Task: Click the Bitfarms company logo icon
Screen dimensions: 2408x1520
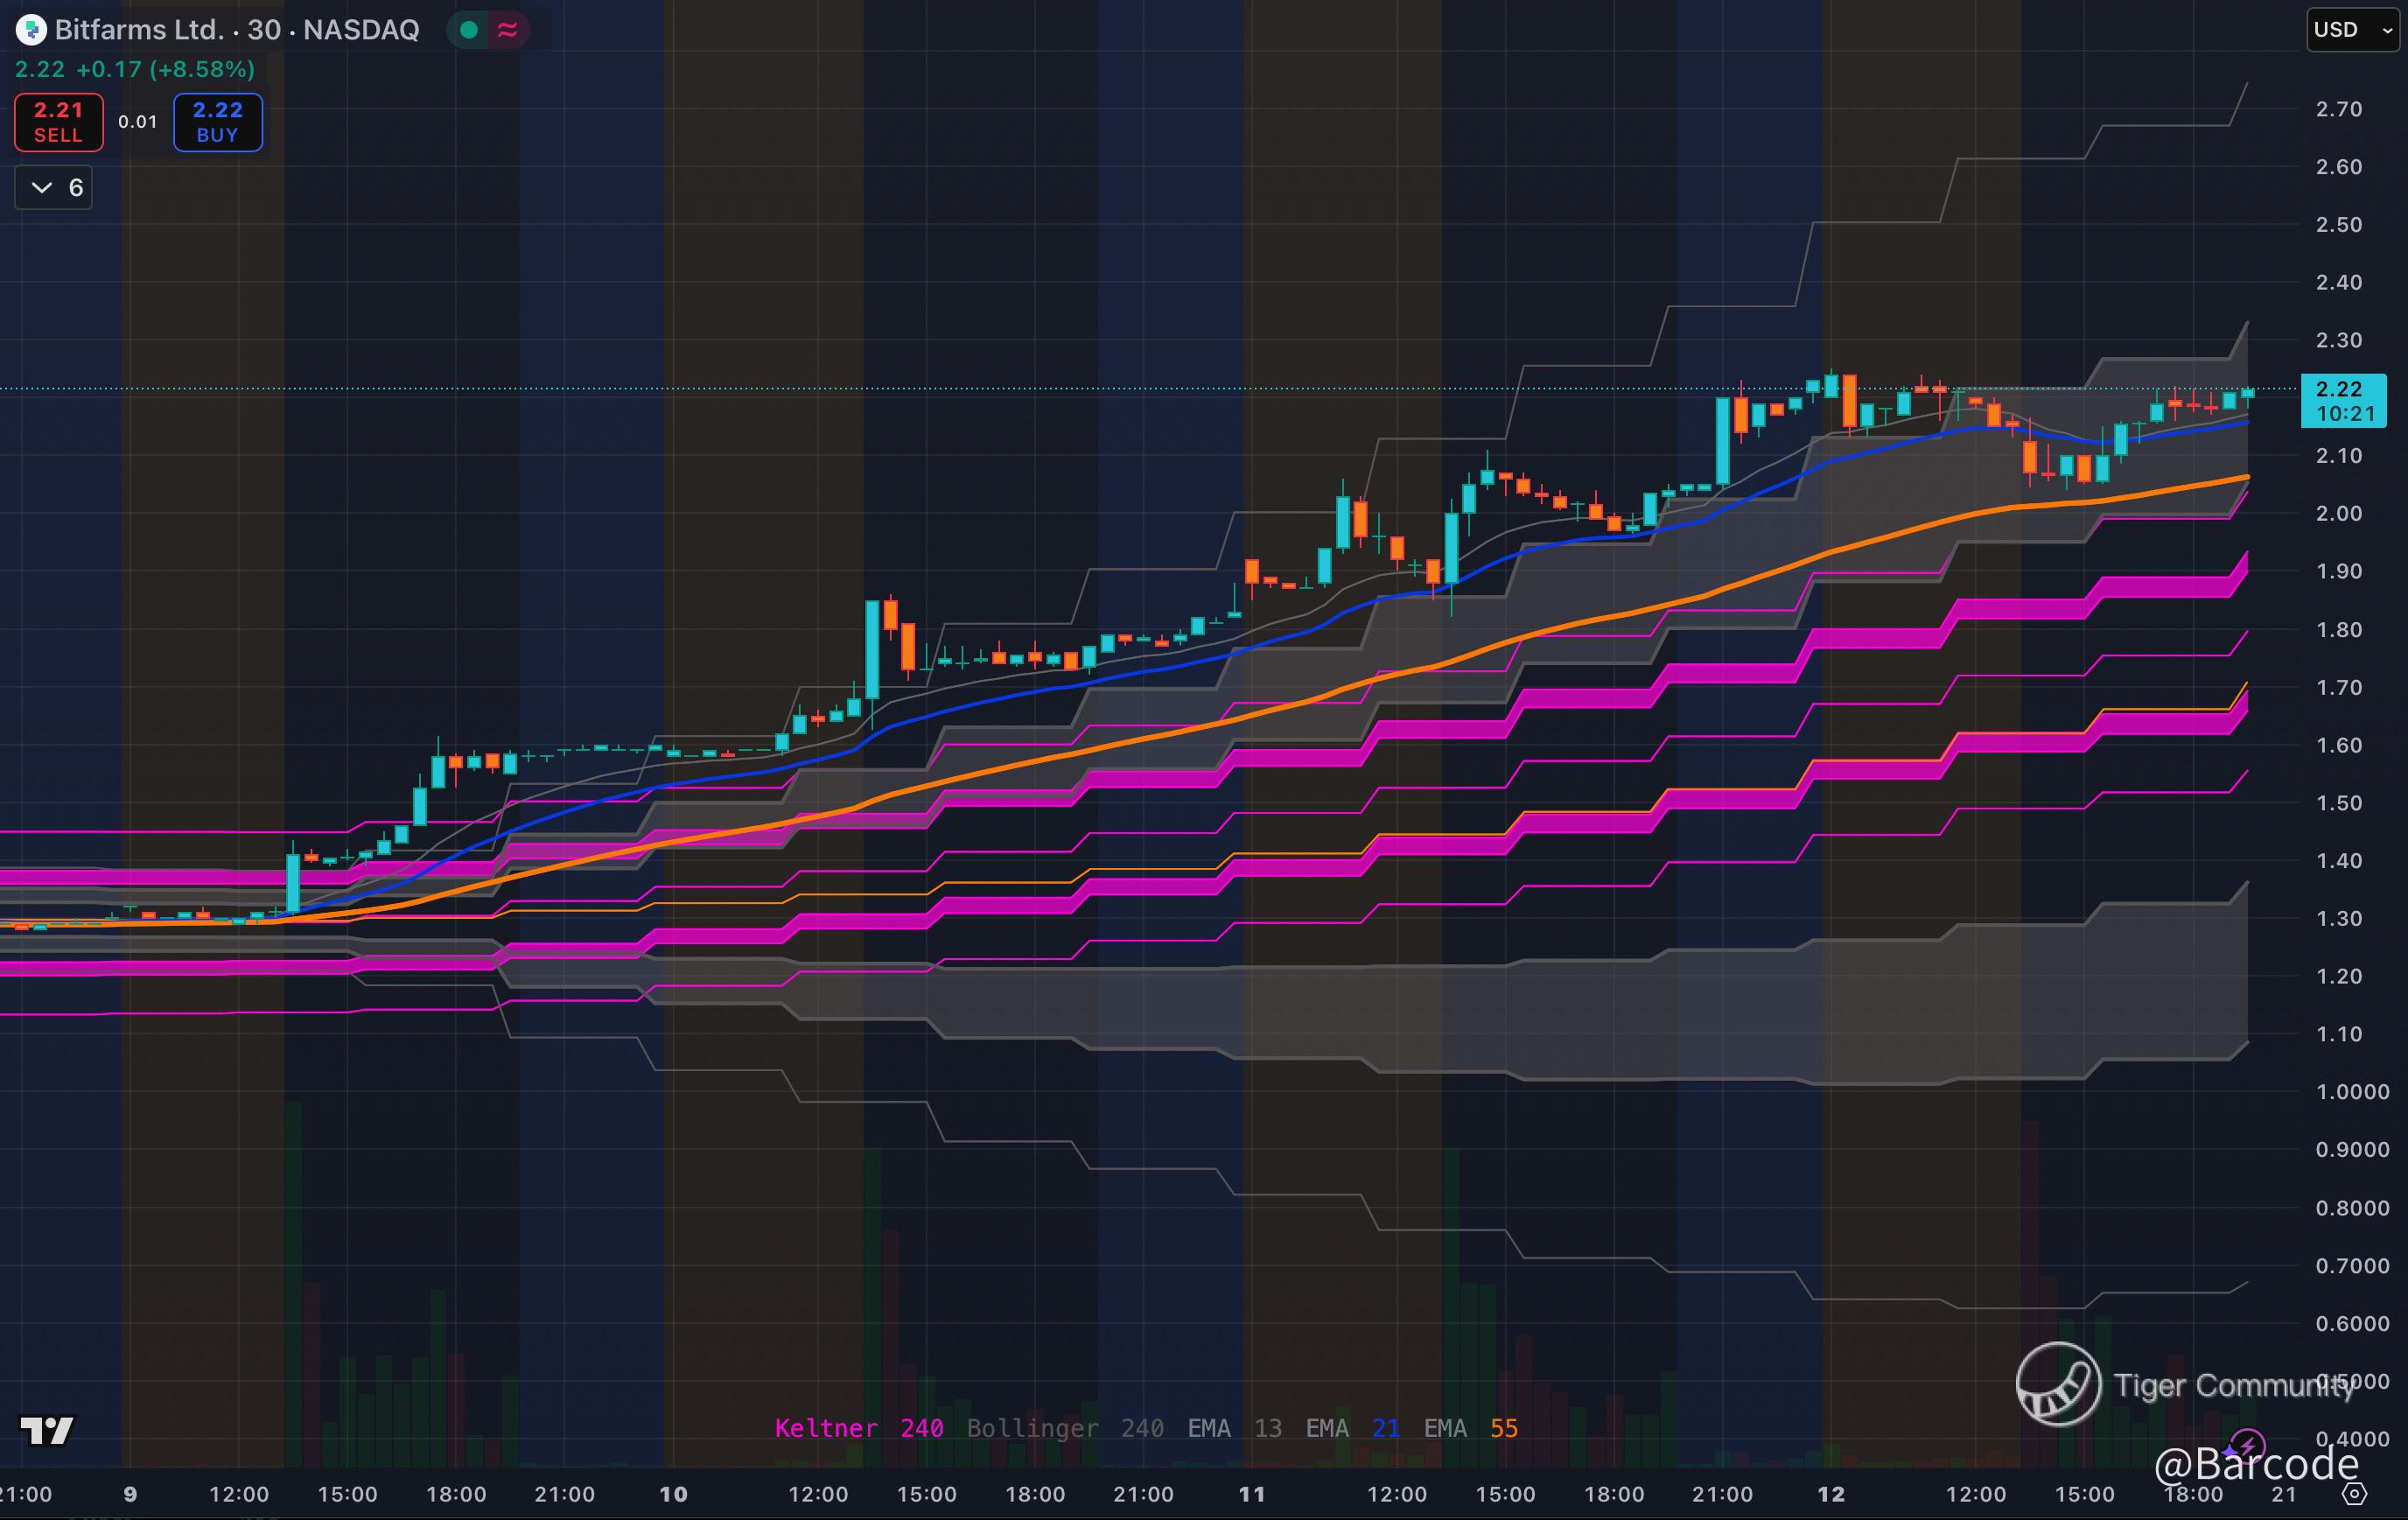Action: [31, 30]
